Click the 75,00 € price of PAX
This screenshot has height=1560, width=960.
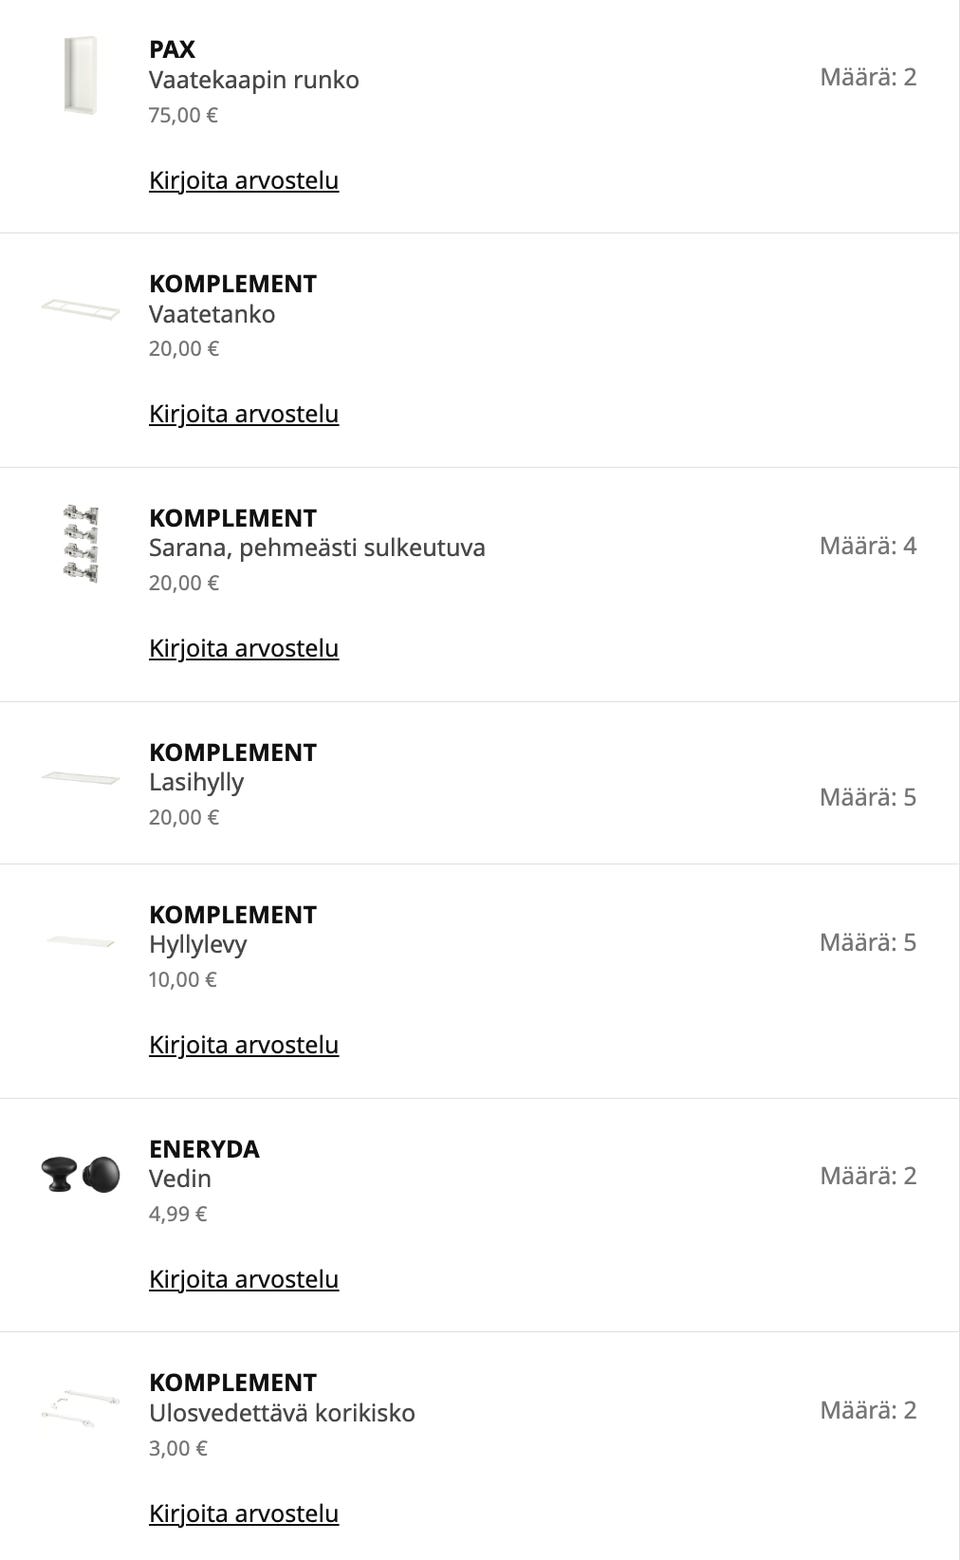(x=183, y=115)
